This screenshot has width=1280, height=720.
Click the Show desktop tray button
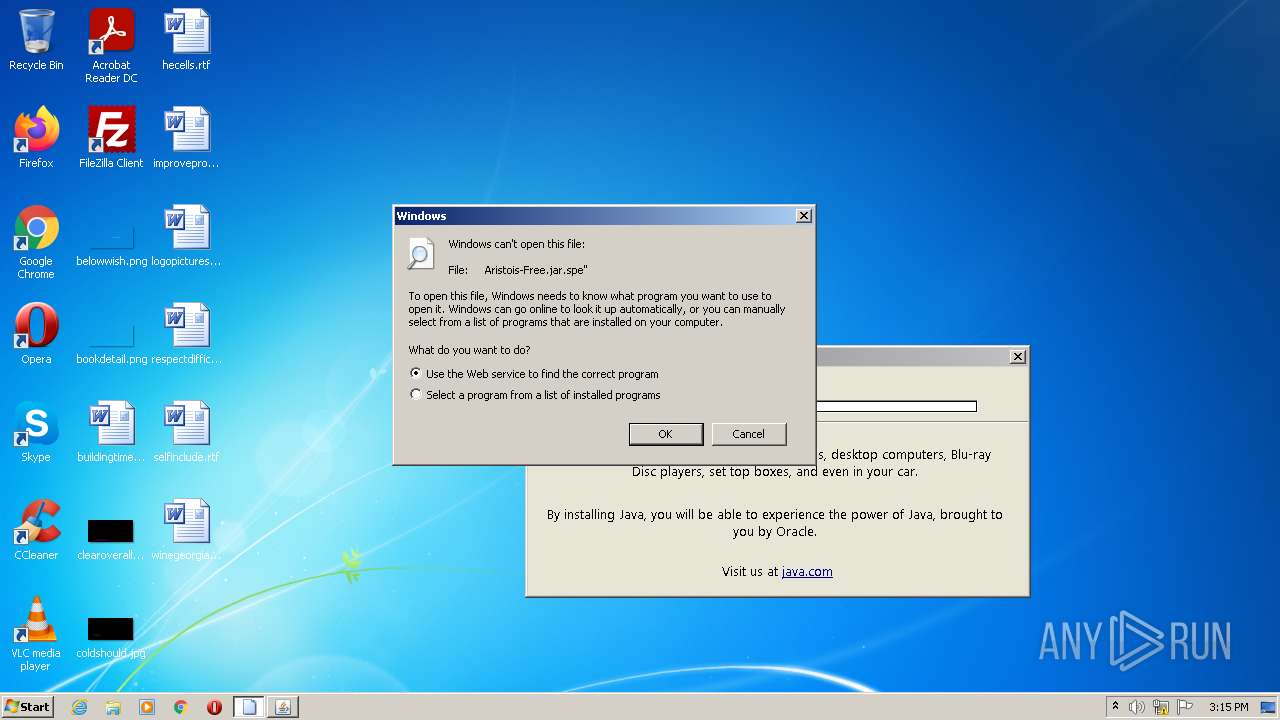point(1268,707)
